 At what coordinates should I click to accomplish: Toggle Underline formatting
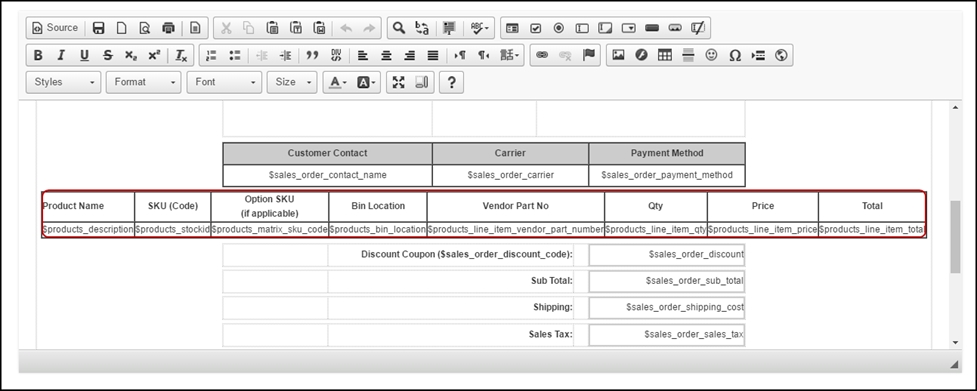pyautogui.click(x=85, y=55)
